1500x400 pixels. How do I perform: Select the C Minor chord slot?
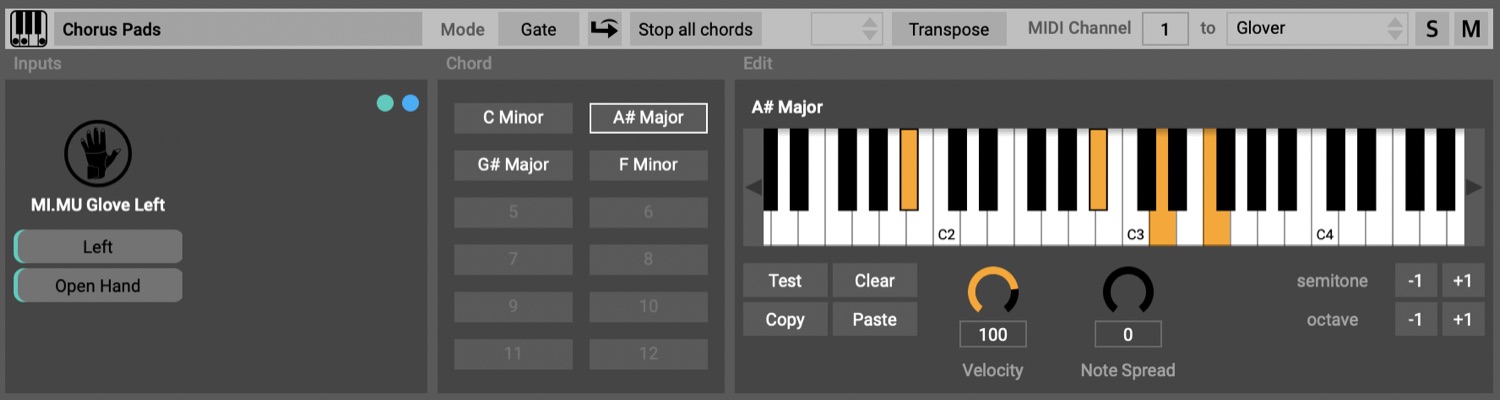[513, 117]
